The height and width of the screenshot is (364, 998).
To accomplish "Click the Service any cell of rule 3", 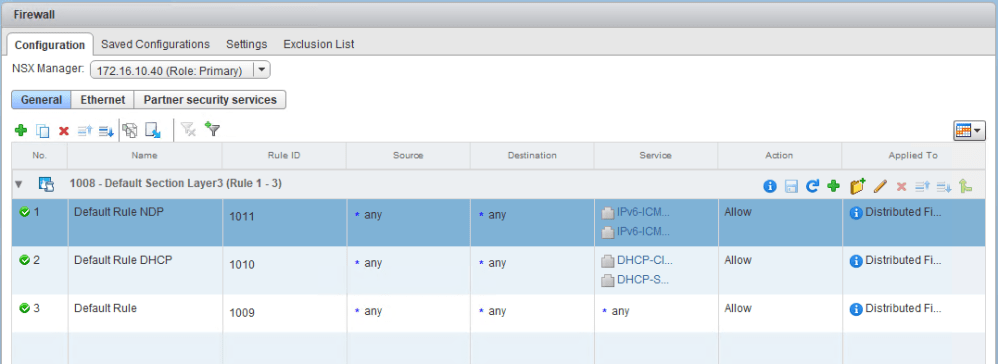I will tap(656, 313).
